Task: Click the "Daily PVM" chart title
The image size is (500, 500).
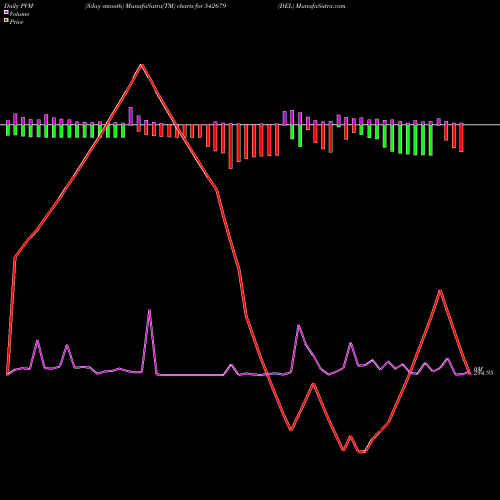Action: 19,6
